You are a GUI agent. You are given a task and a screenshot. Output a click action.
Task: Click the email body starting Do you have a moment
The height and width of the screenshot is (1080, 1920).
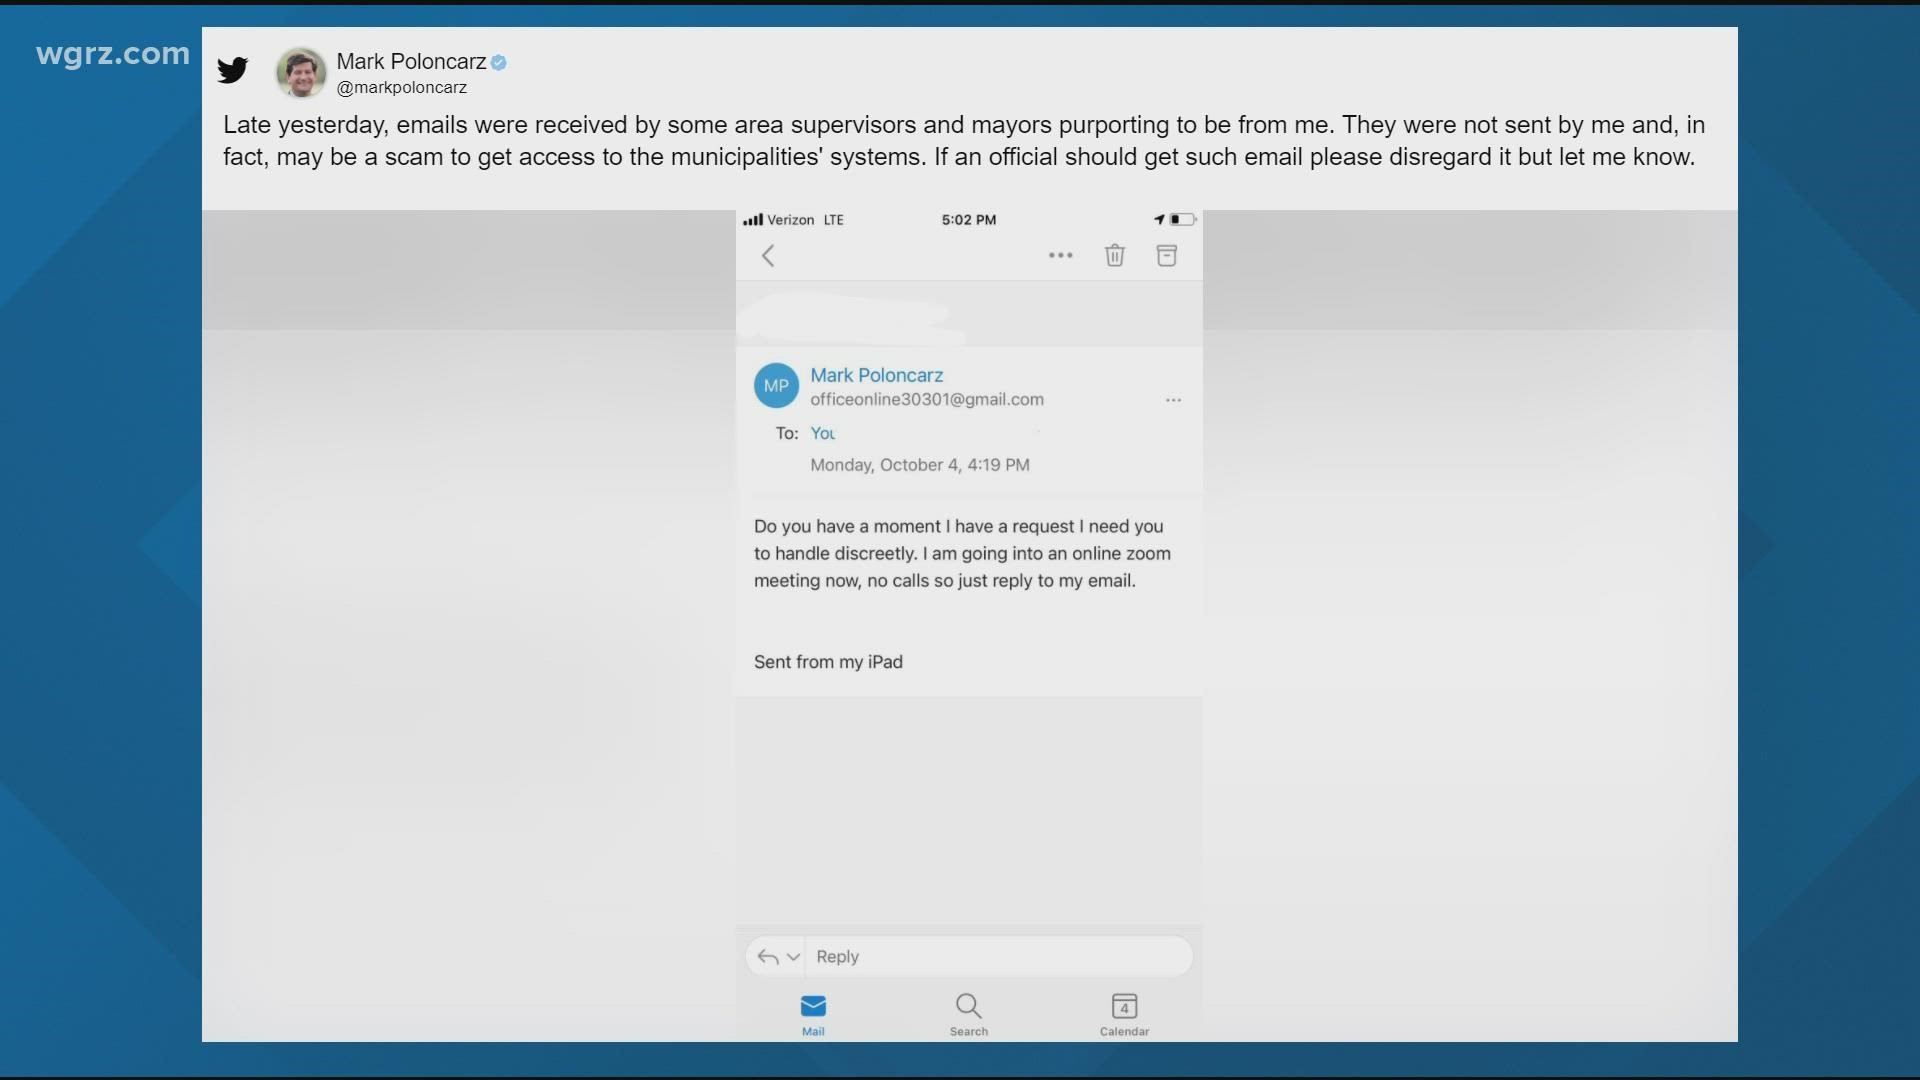coord(962,553)
